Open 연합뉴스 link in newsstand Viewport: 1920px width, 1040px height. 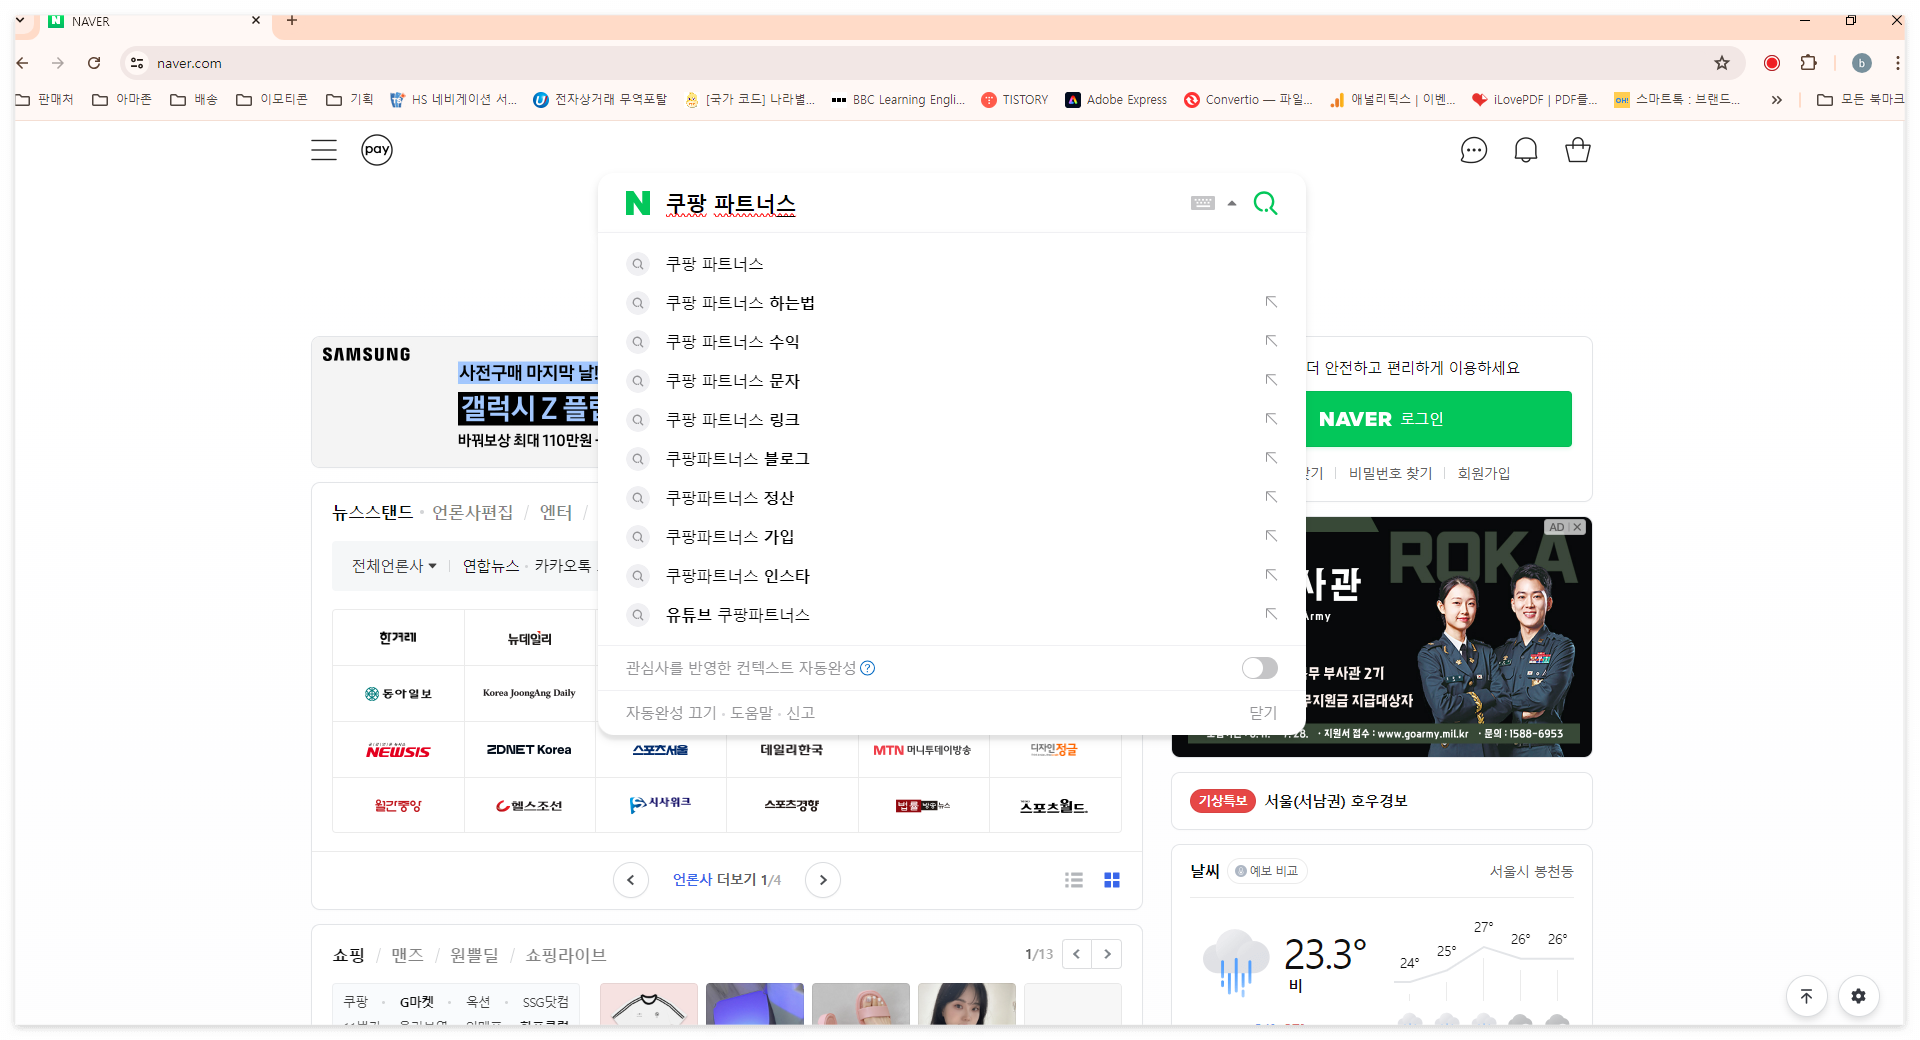pos(490,566)
